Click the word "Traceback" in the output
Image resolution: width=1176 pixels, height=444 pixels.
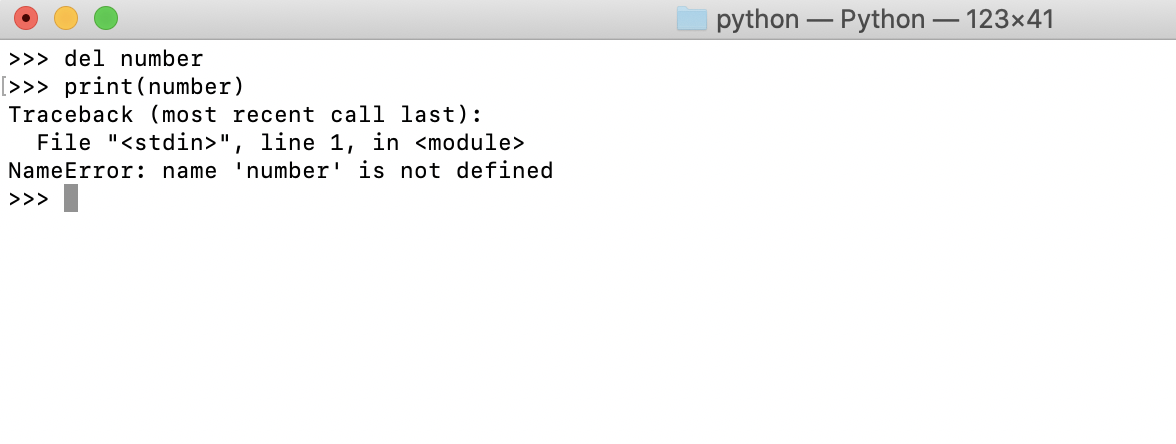click(x=70, y=115)
